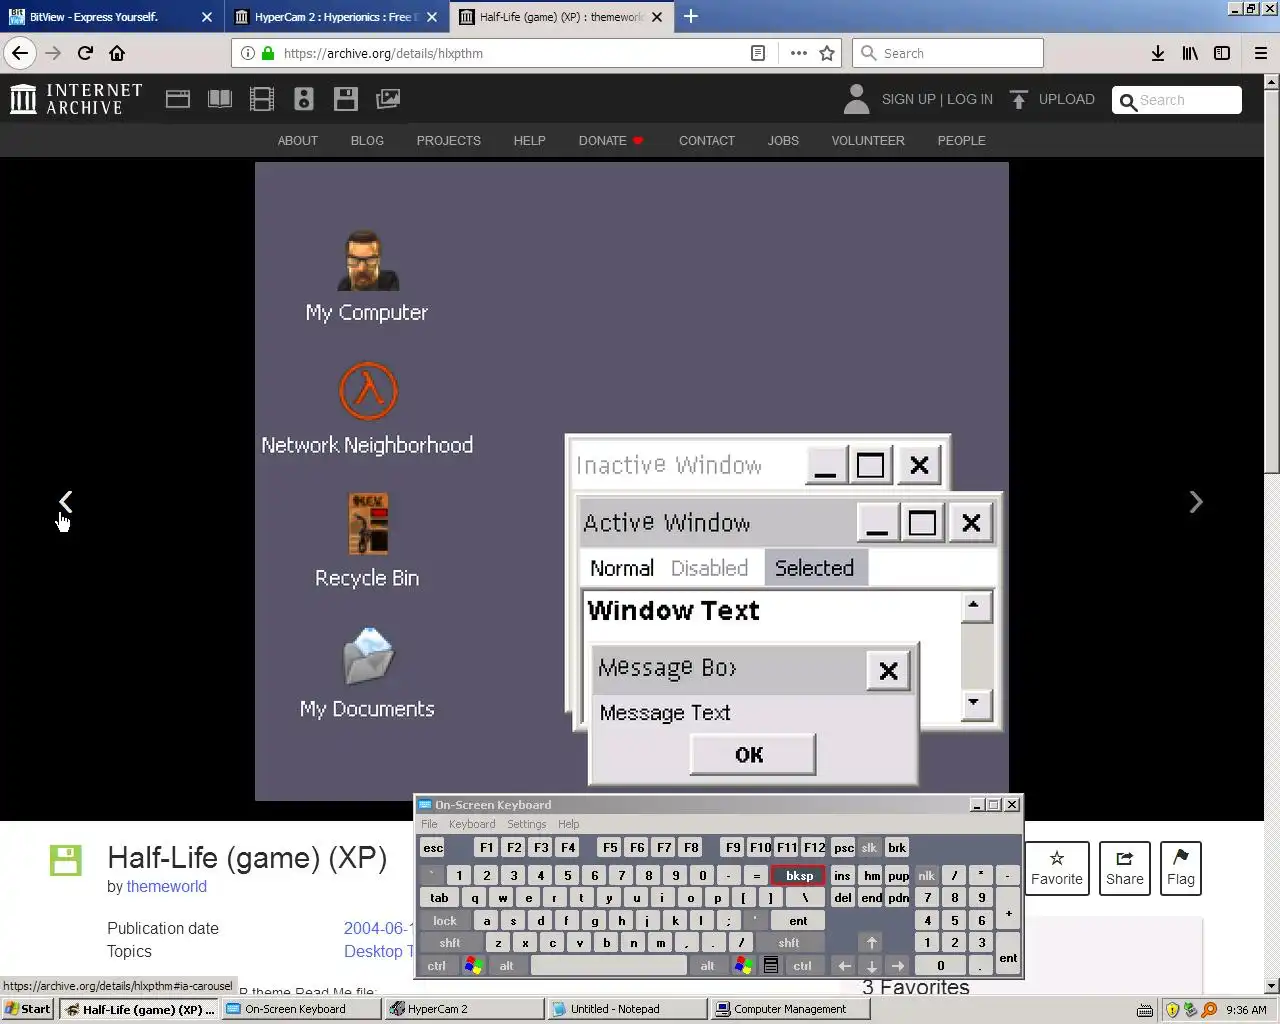Open the Software floppy icon in header
The image size is (1280, 1024).
346,99
